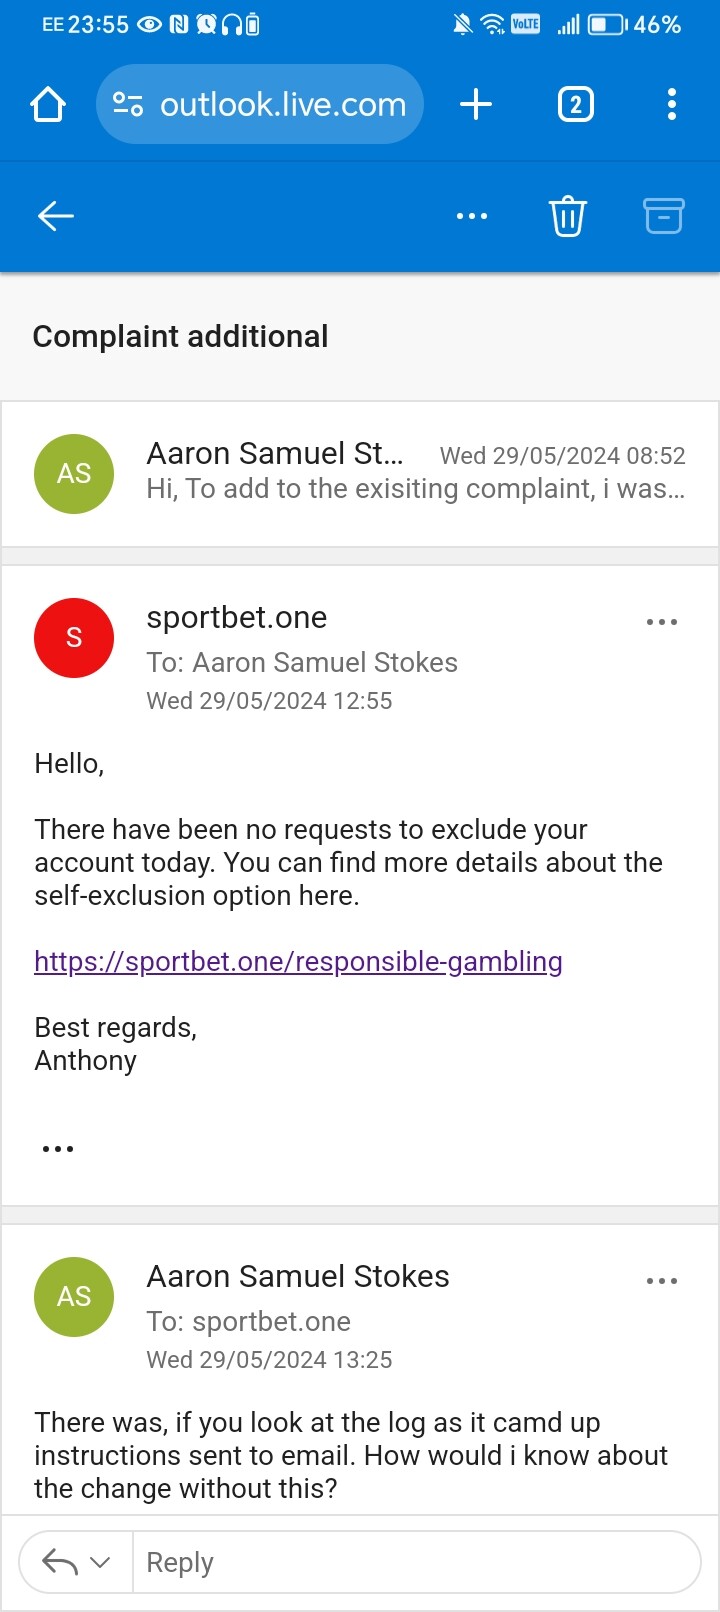720x1612 pixels.
Task: Open the browser three-dot overflow menu
Action: 672,104
